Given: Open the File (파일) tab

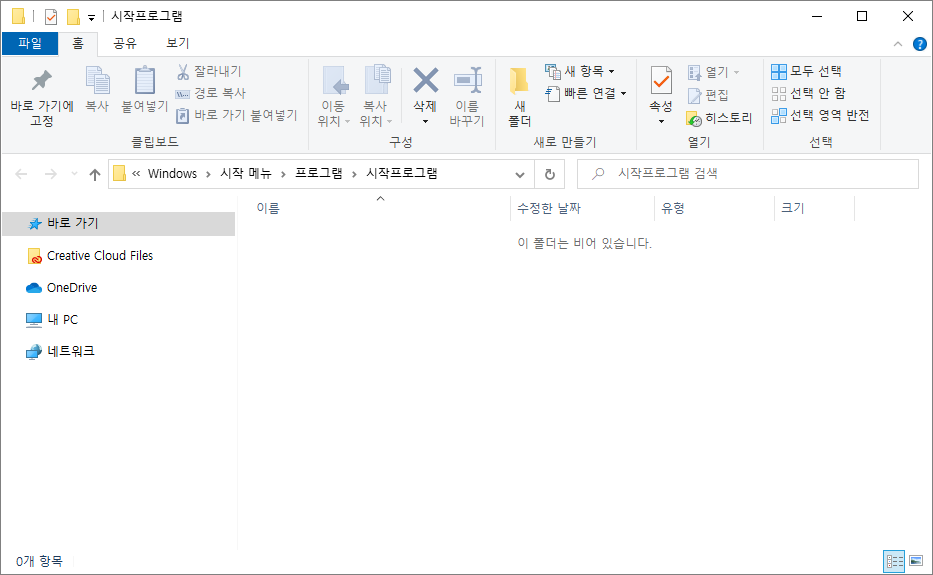Looking at the screenshot, I should point(30,43).
